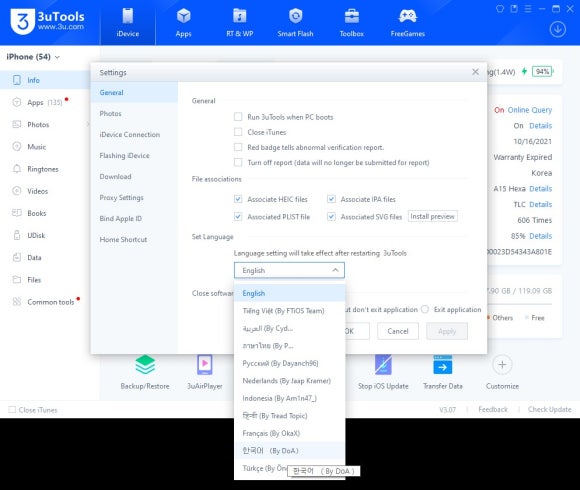Open UDisk in left sidebar
The height and width of the screenshot is (490, 580).
[x=44, y=235]
